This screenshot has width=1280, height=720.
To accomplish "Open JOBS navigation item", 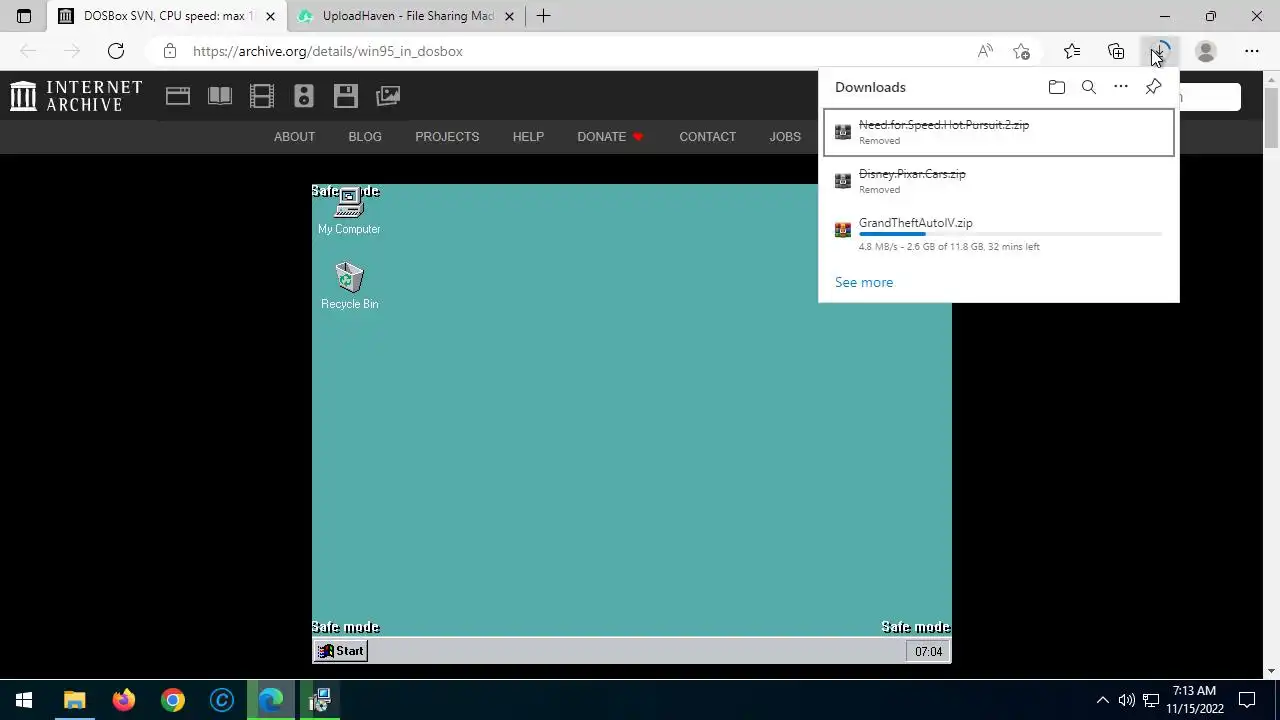I will (x=785, y=137).
